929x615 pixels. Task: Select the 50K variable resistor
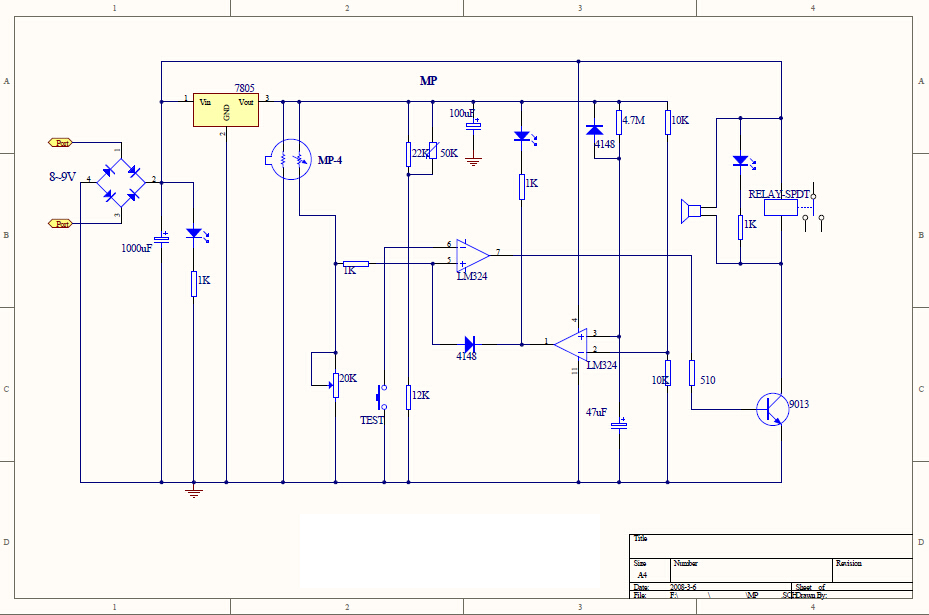pyautogui.click(x=431, y=153)
